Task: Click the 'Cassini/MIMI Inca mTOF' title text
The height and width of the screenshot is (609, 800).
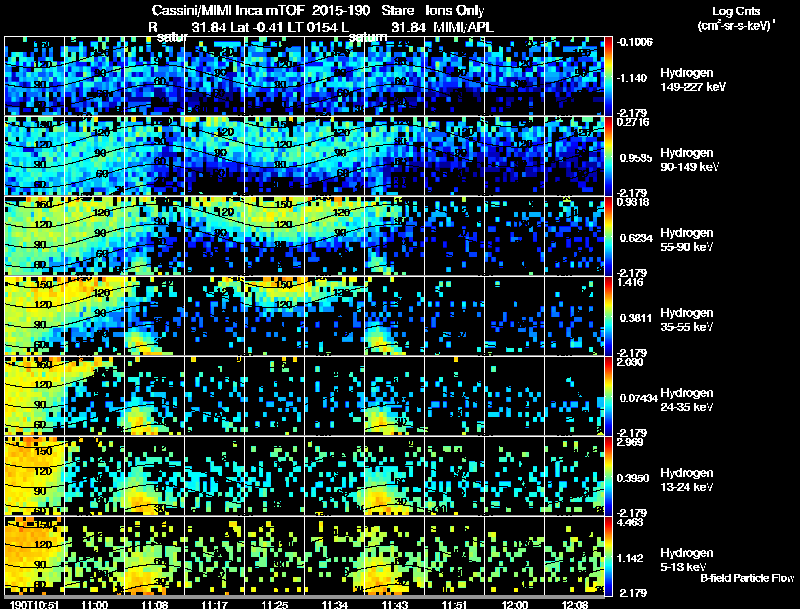Action: tap(228, 10)
